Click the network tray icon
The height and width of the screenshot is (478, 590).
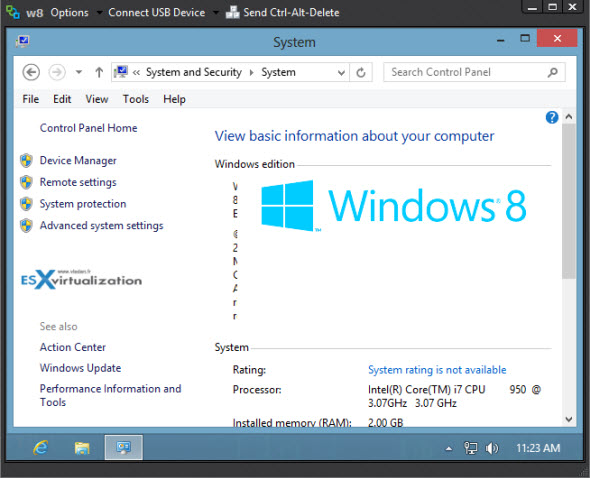click(470, 448)
